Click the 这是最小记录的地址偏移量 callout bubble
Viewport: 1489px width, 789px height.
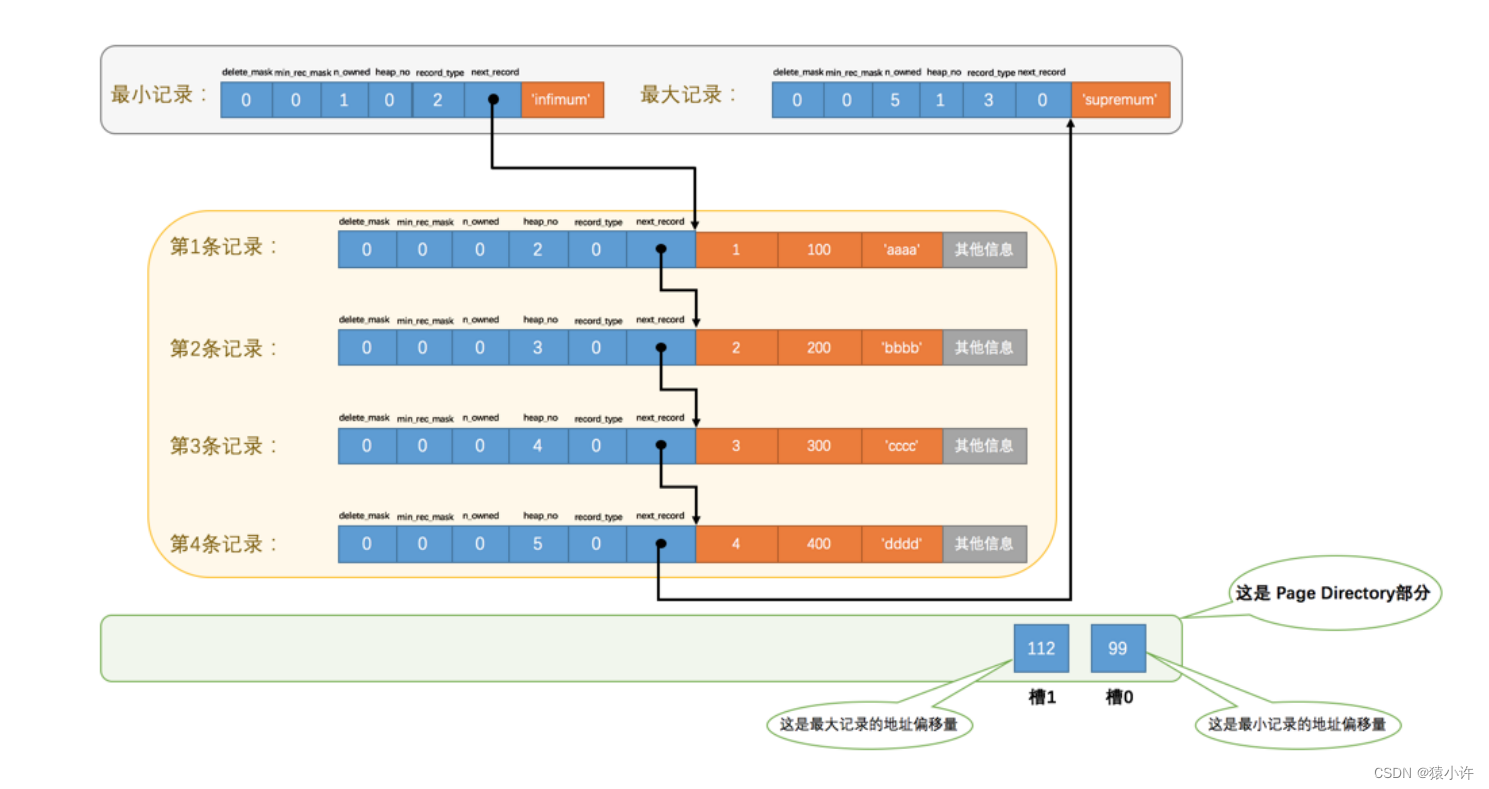(x=1297, y=724)
